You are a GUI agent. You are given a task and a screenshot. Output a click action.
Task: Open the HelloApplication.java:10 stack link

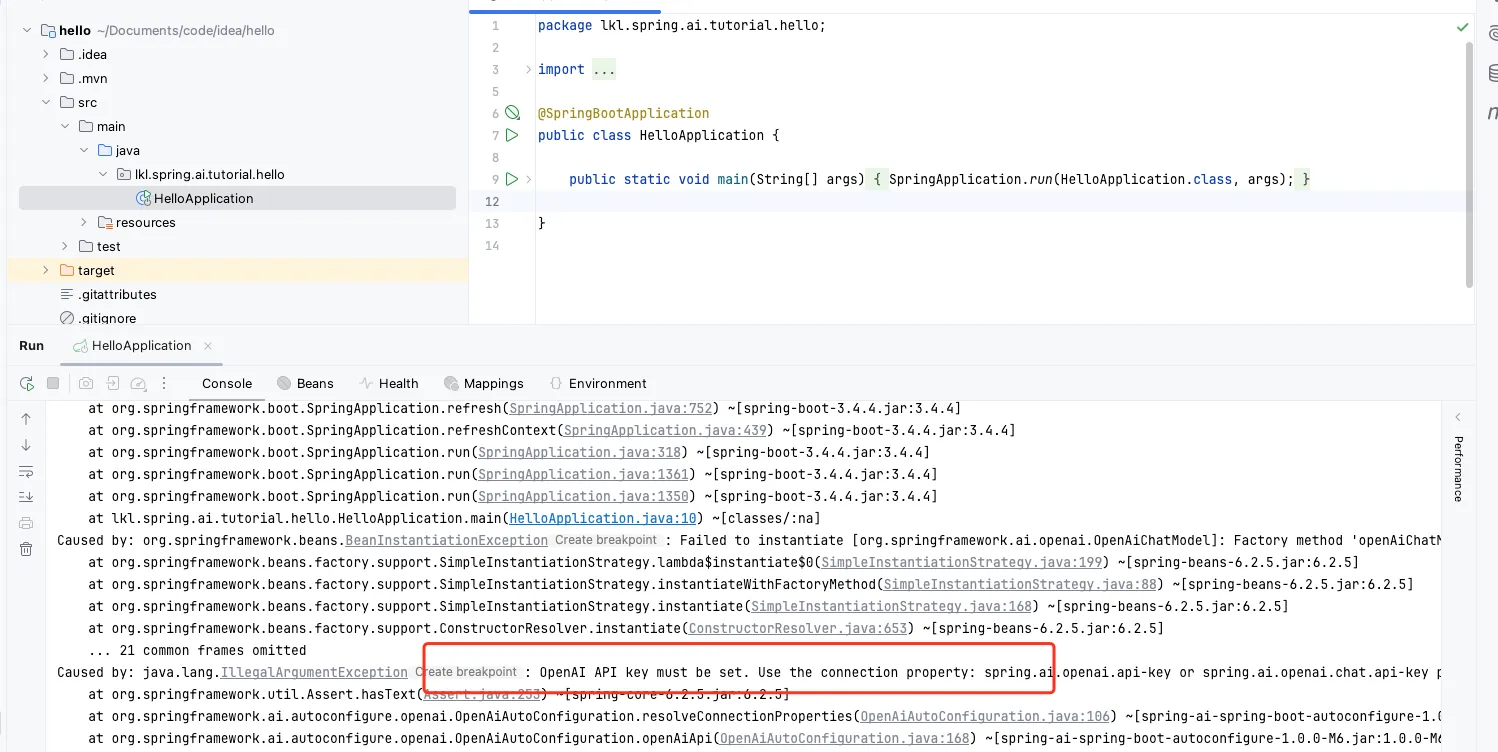click(602, 519)
